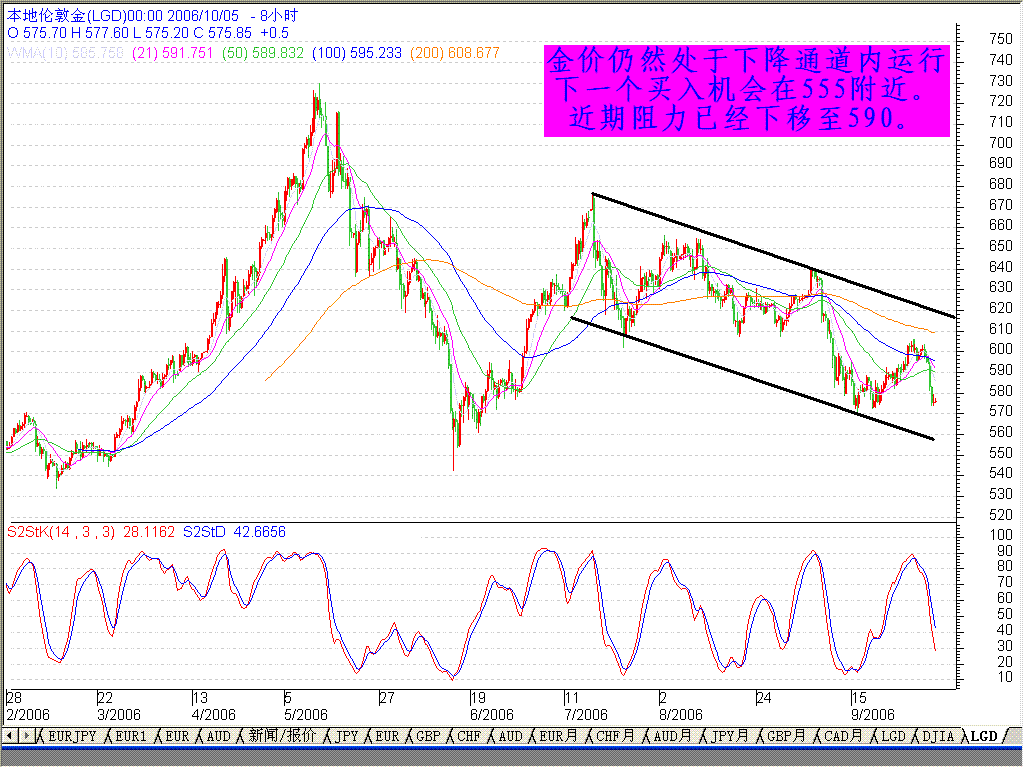The image size is (1024, 768).
Task: Click the OHLC values line
Action: click(148, 33)
